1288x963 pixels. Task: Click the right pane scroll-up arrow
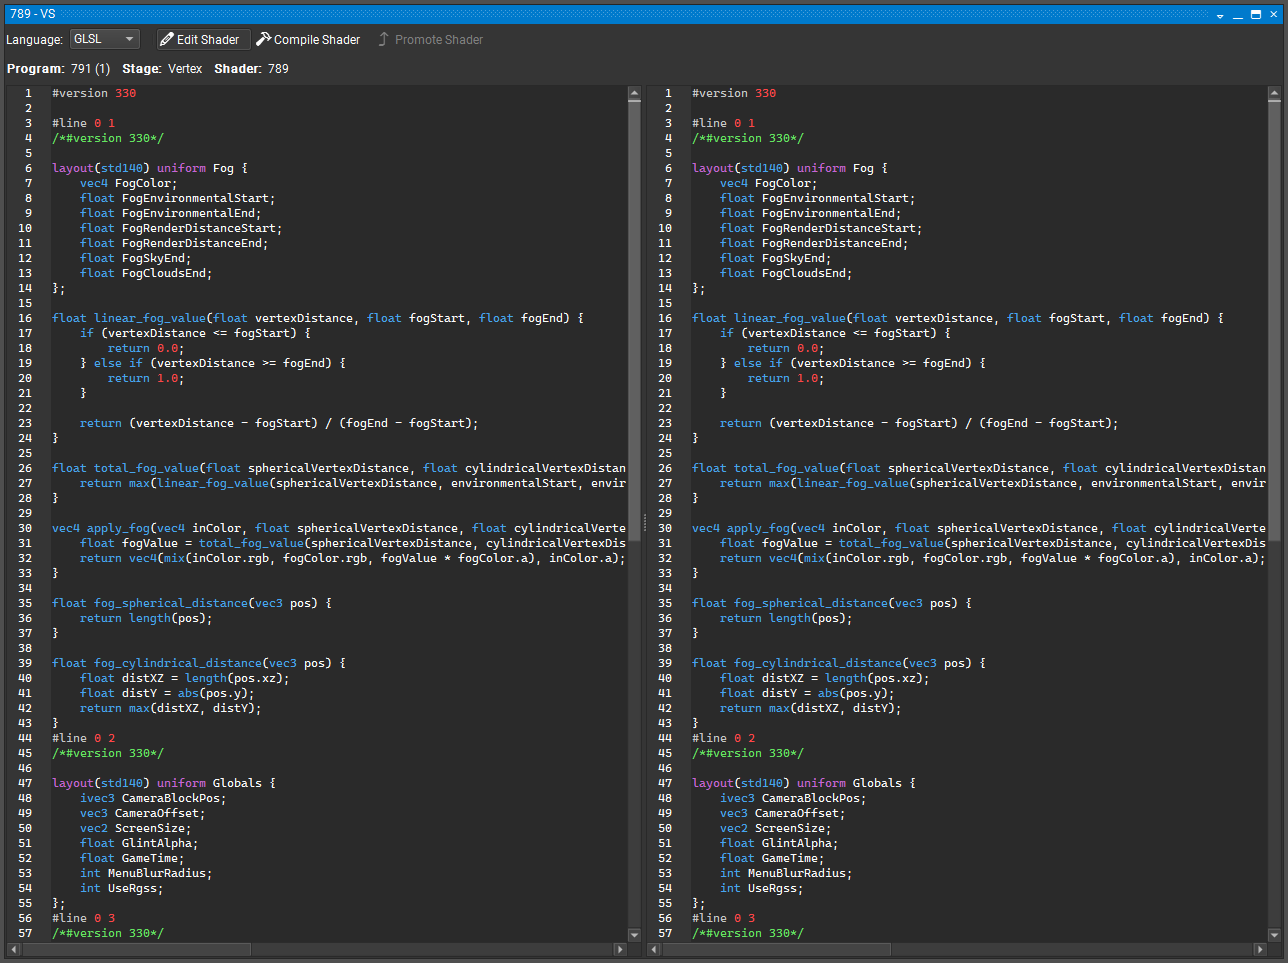pyautogui.click(x=1274, y=93)
